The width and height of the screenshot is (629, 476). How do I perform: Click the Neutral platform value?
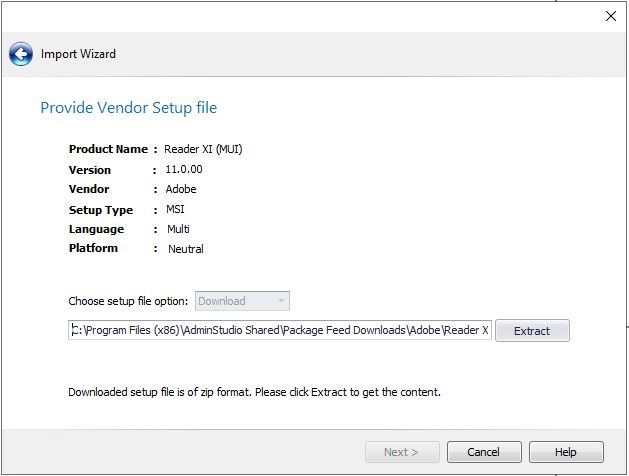[185, 249]
